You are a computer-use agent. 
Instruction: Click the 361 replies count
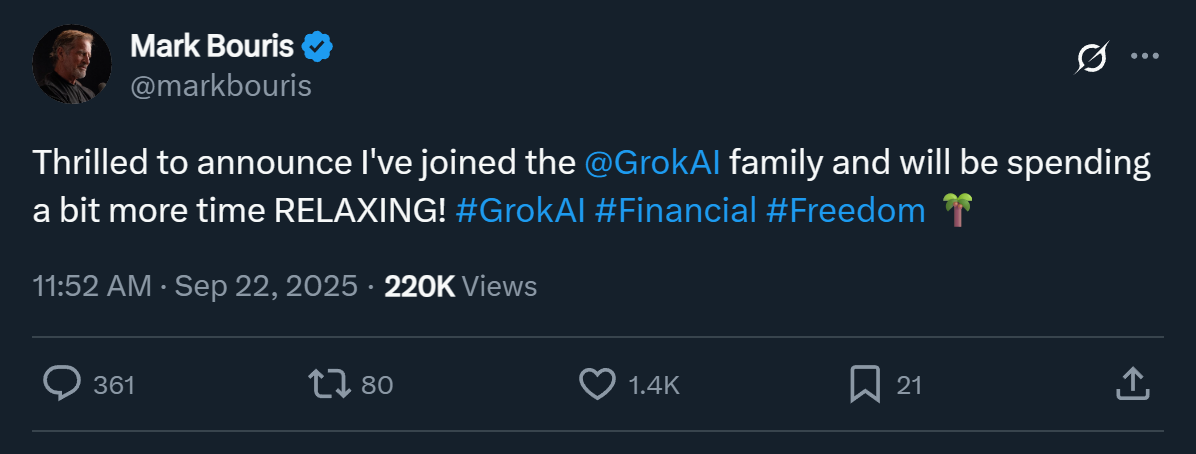click(114, 385)
